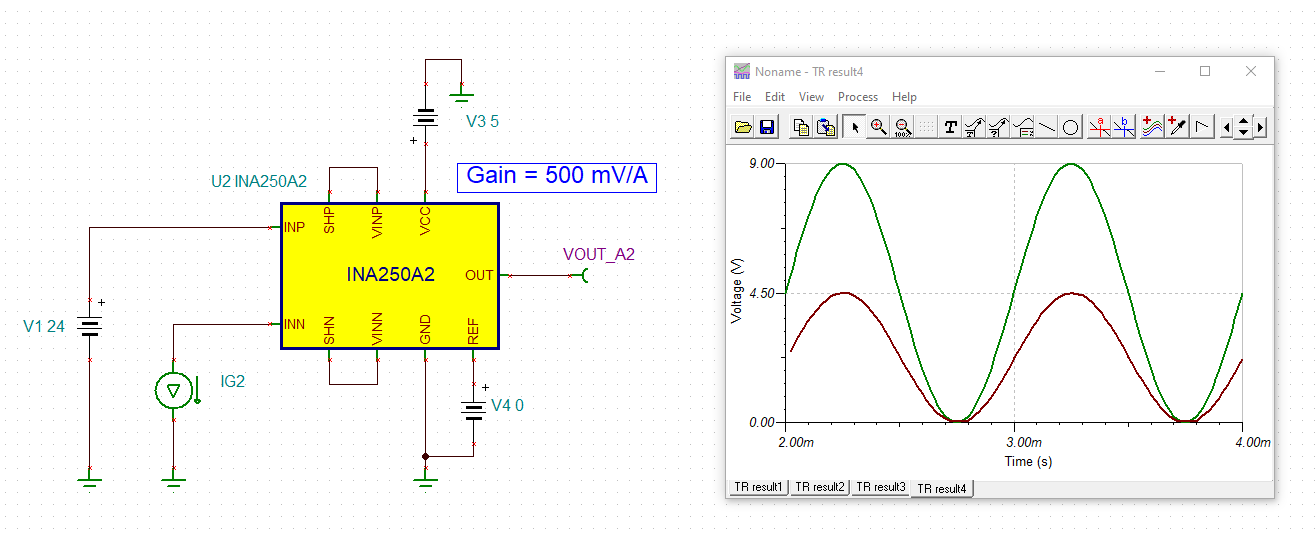Open the View menu
Image resolution: width=1315 pixels, height=540 pixels.
click(812, 97)
